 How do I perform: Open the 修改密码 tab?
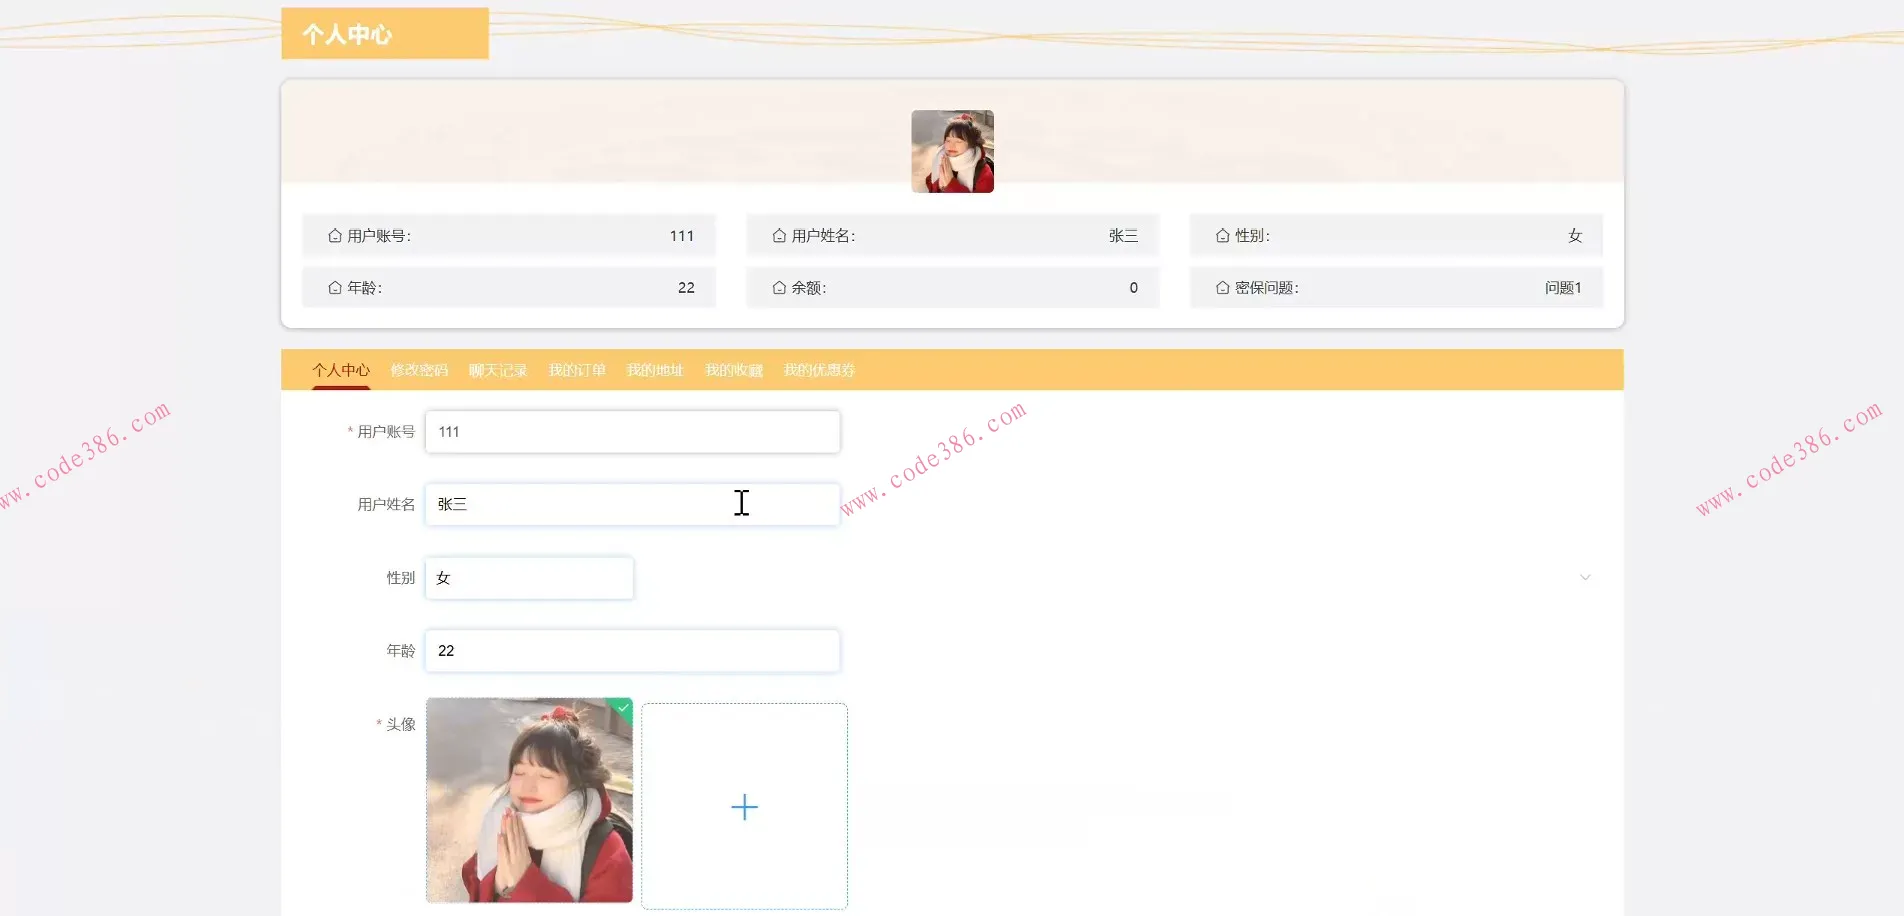coord(419,370)
